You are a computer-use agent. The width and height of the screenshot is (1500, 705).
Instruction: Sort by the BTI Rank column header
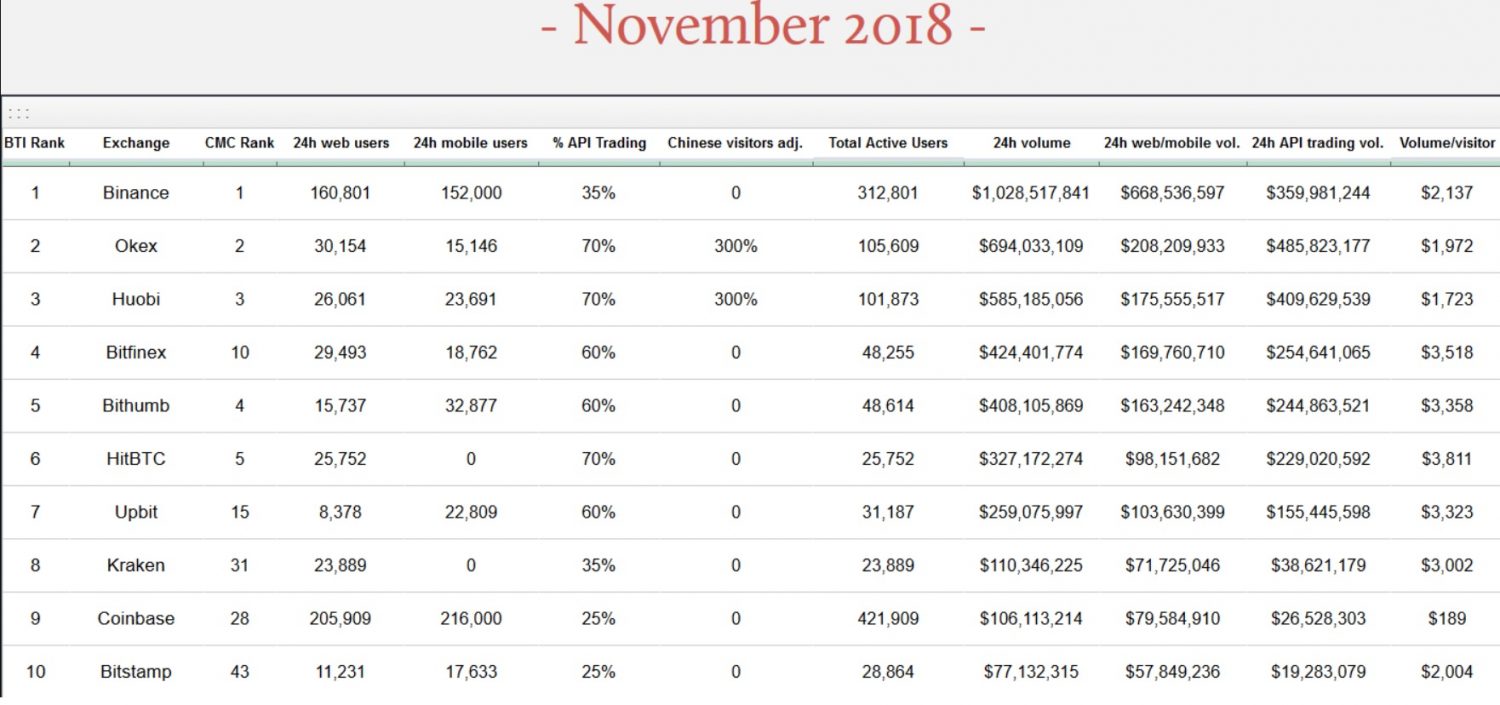click(35, 143)
